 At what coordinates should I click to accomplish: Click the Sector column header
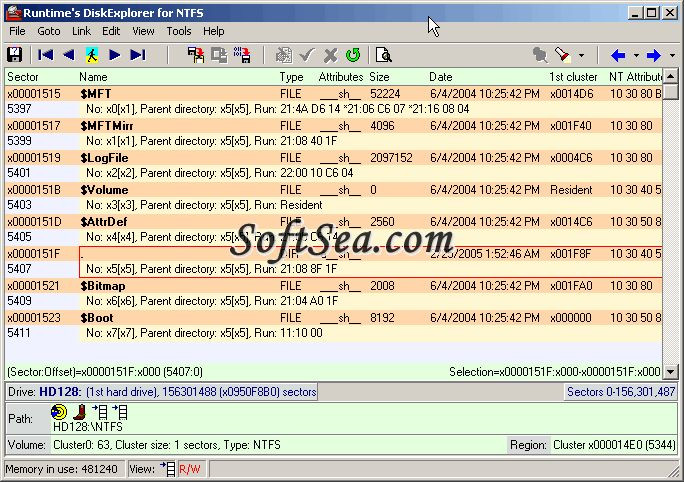click(23, 77)
